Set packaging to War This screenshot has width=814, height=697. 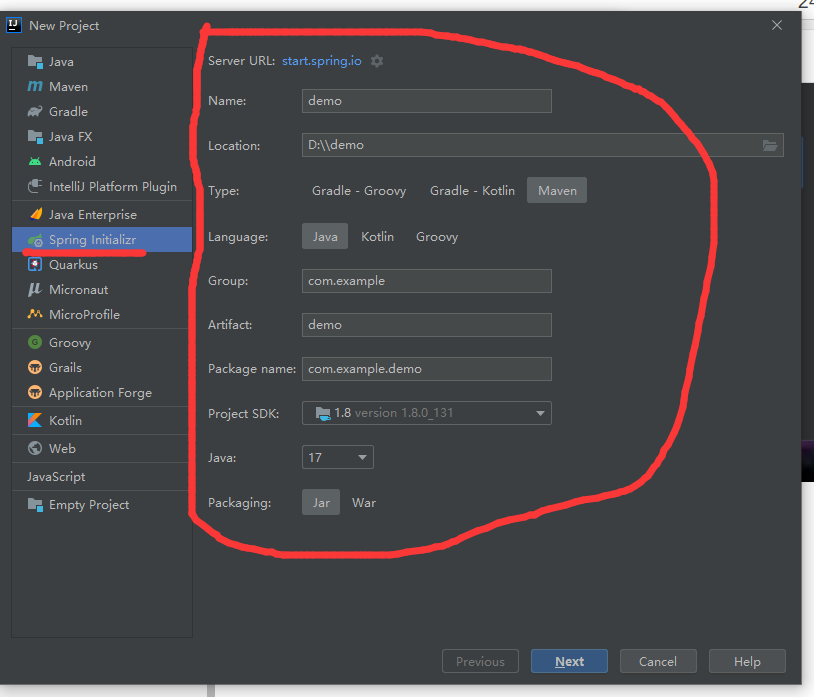364,502
